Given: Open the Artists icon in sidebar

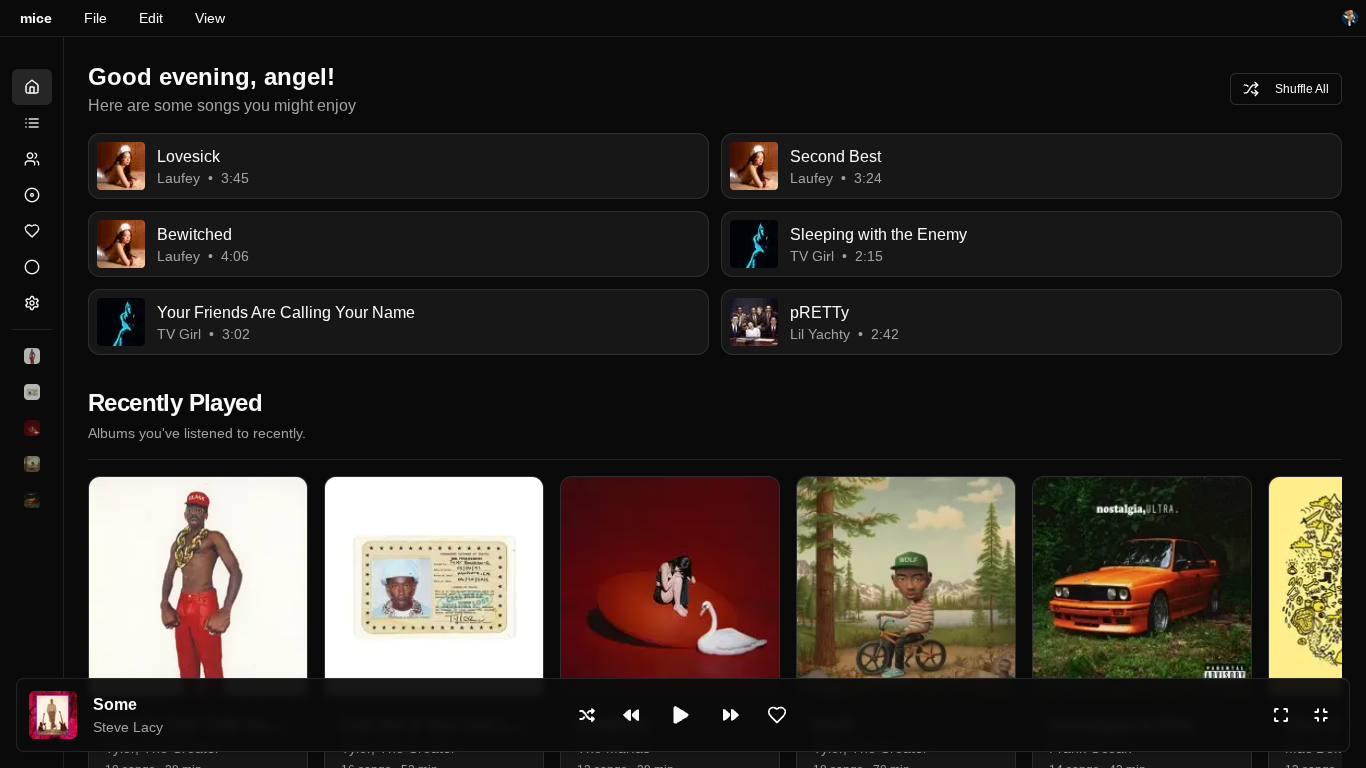Looking at the screenshot, I should tap(32, 159).
